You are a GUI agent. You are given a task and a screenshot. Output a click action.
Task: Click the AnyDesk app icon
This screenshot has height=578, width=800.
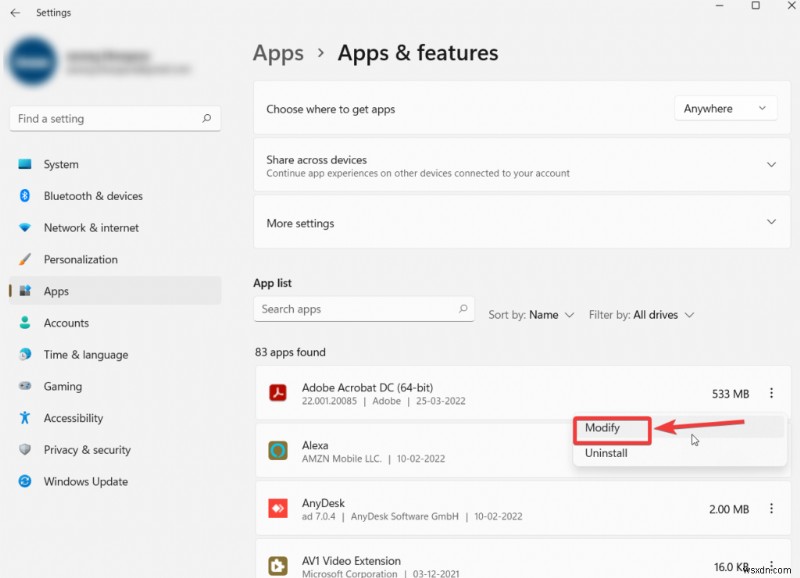(278, 508)
